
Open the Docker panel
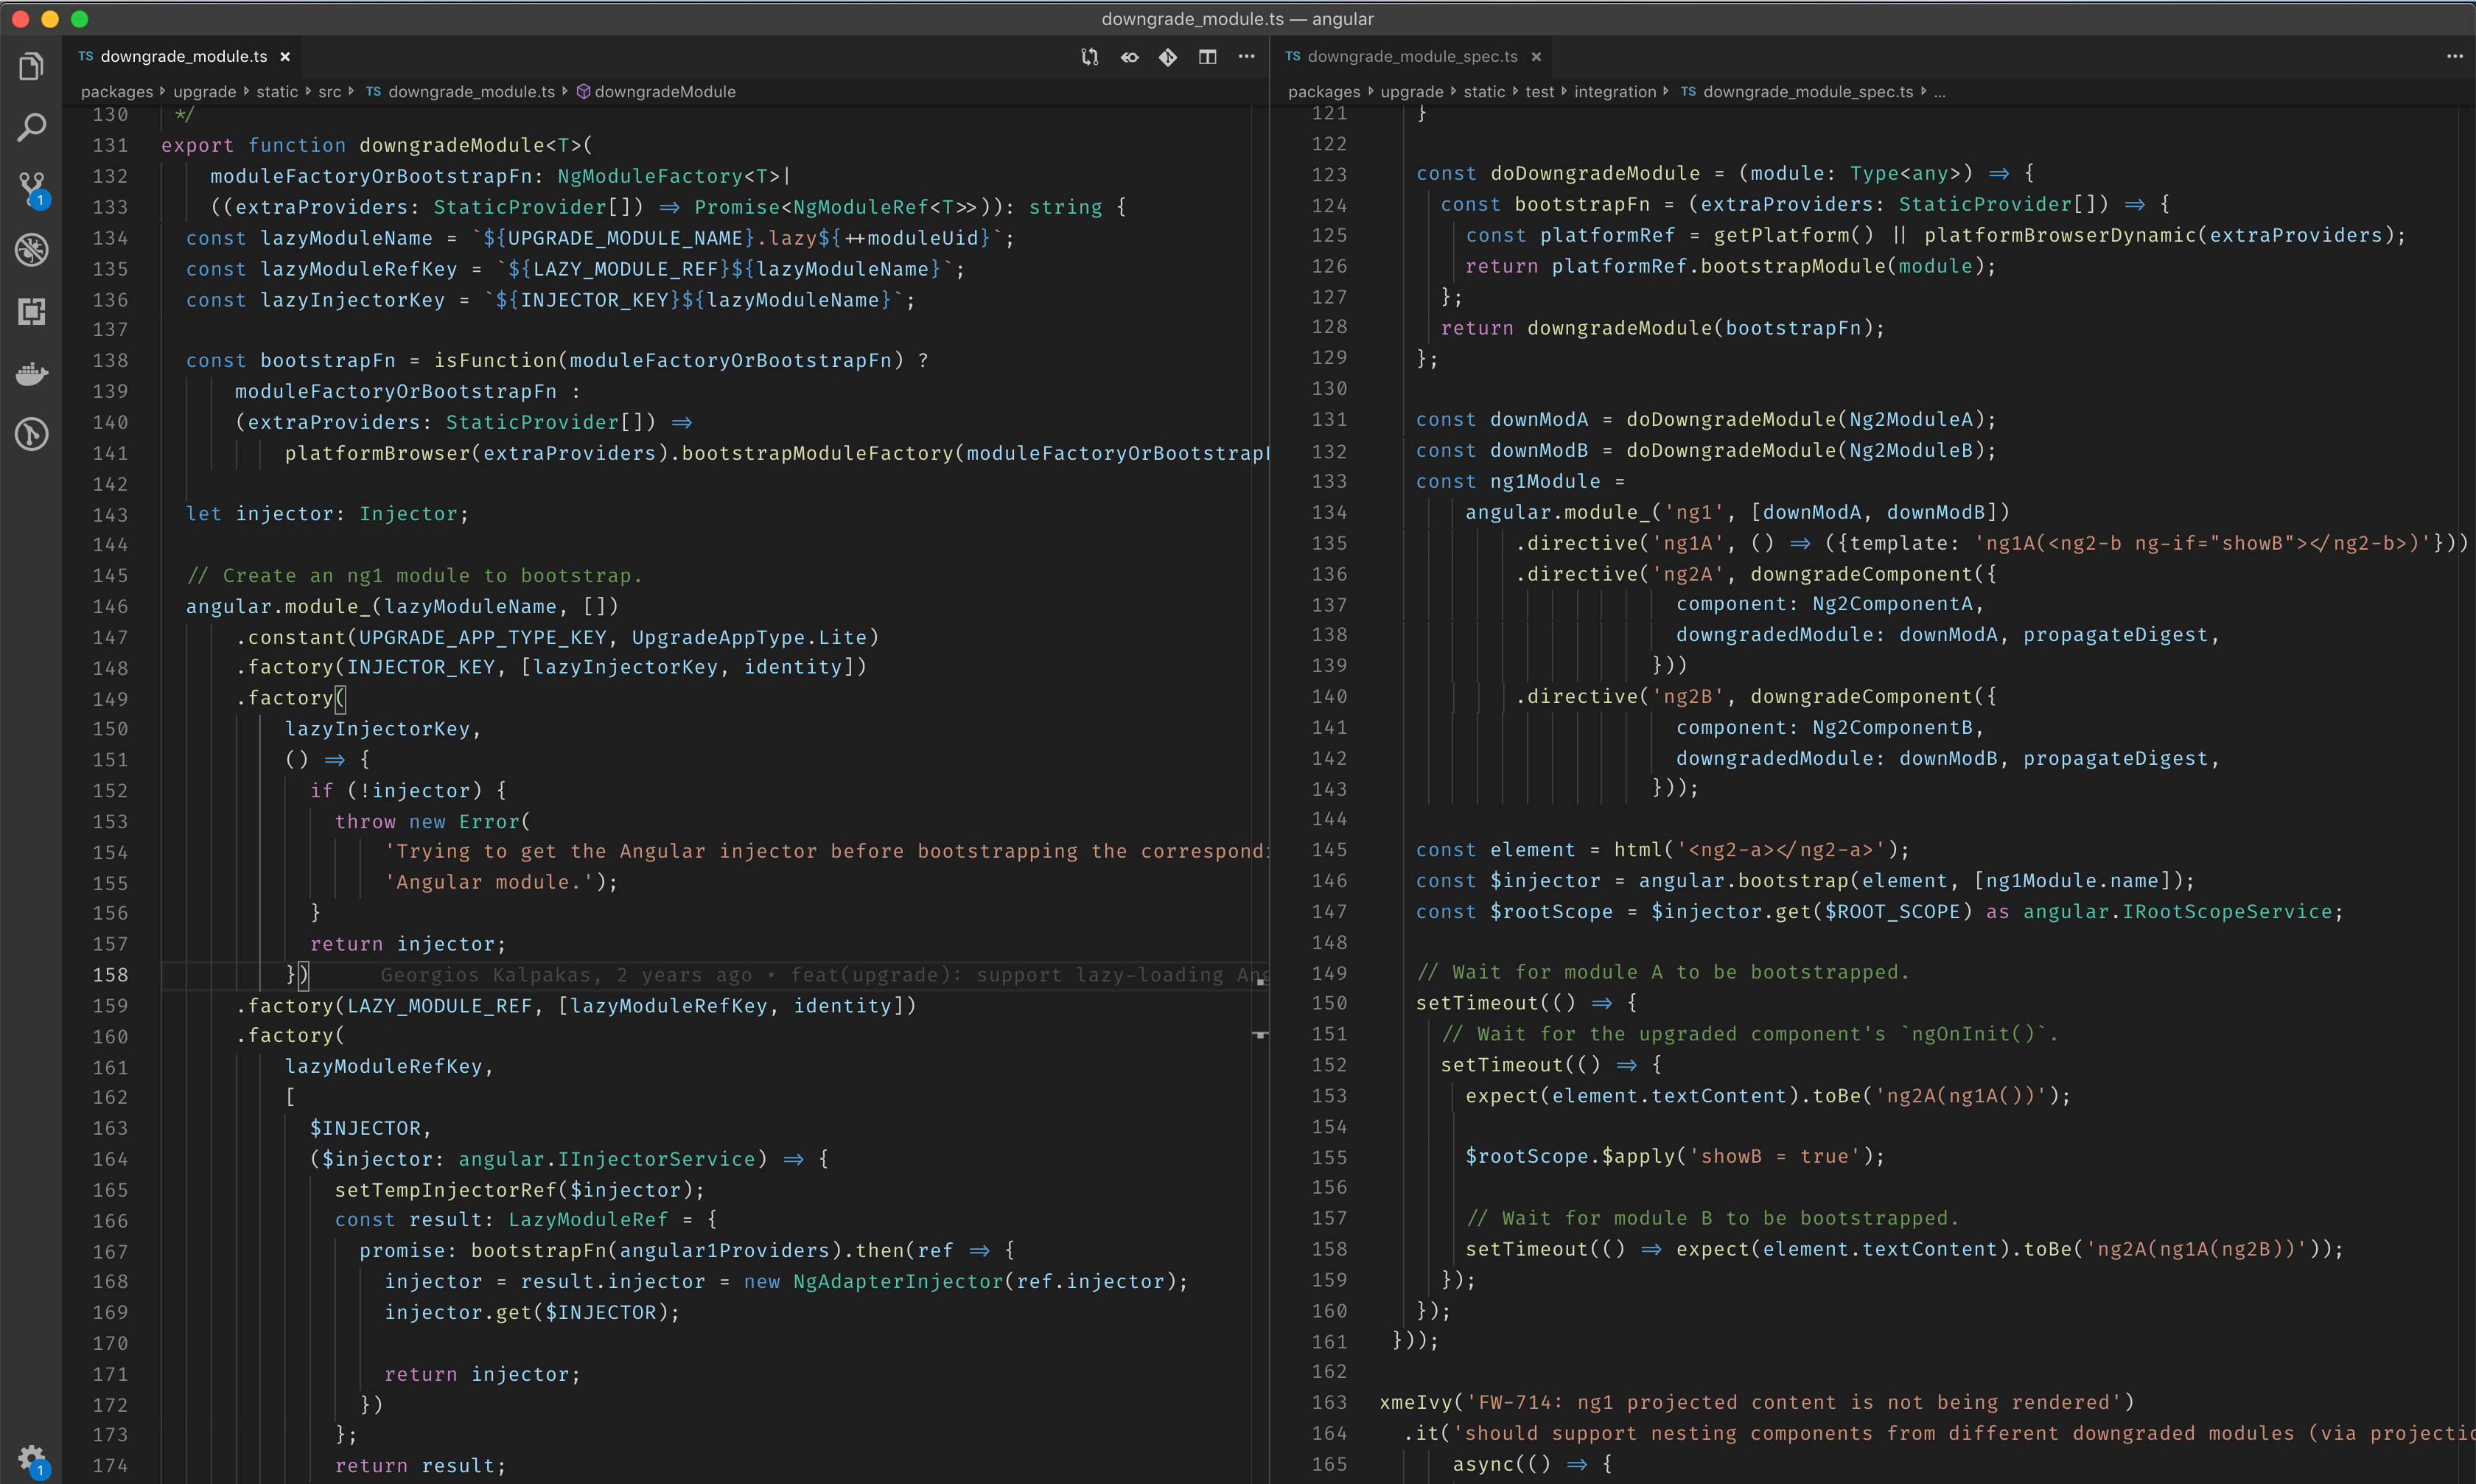pyautogui.click(x=31, y=373)
